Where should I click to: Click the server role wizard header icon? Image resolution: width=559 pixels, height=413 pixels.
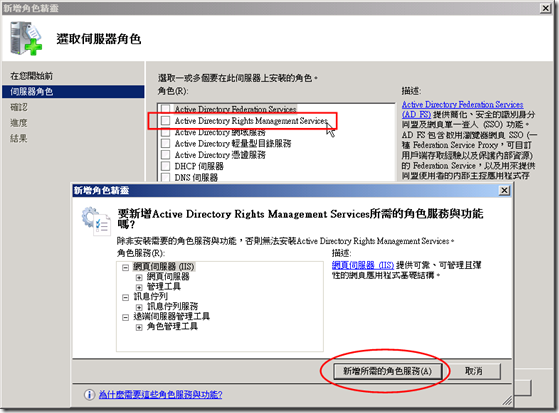(x=26, y=38)
